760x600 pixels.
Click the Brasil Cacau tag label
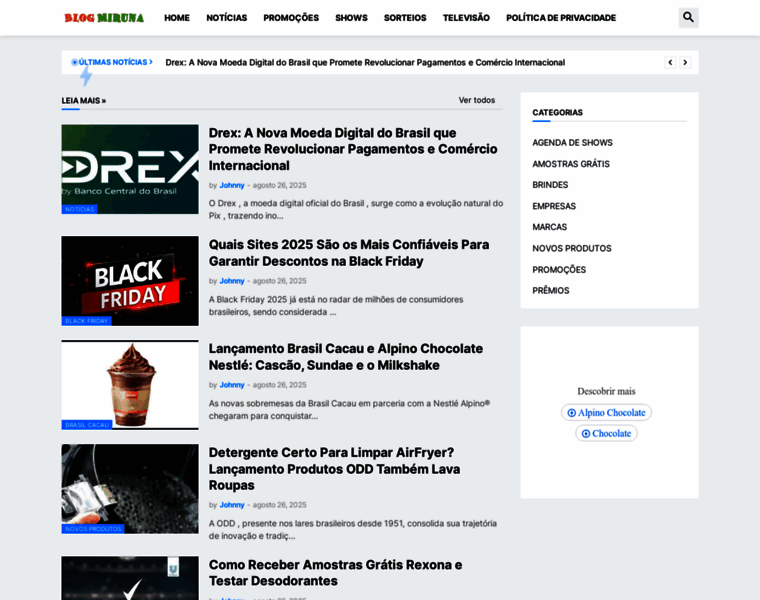[87, 425]
